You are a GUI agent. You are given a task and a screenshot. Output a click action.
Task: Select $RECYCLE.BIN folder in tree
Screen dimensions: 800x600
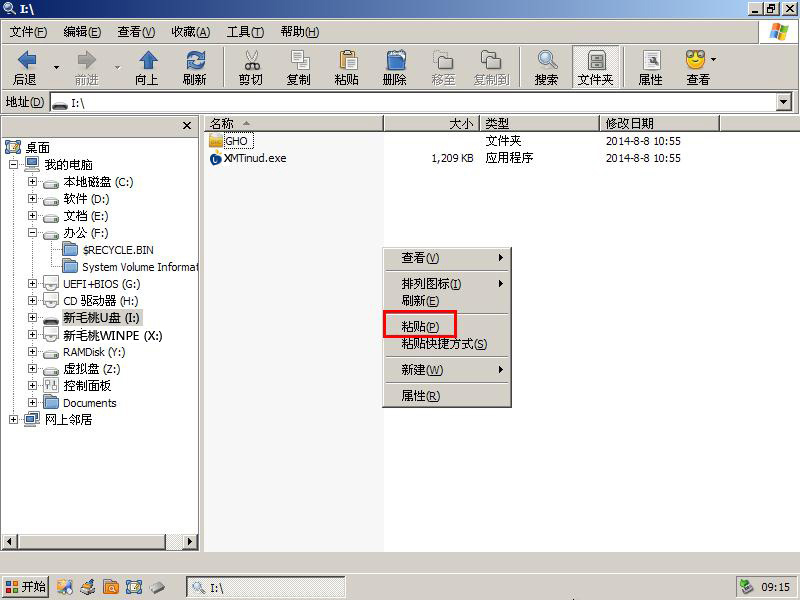[118, 250]
